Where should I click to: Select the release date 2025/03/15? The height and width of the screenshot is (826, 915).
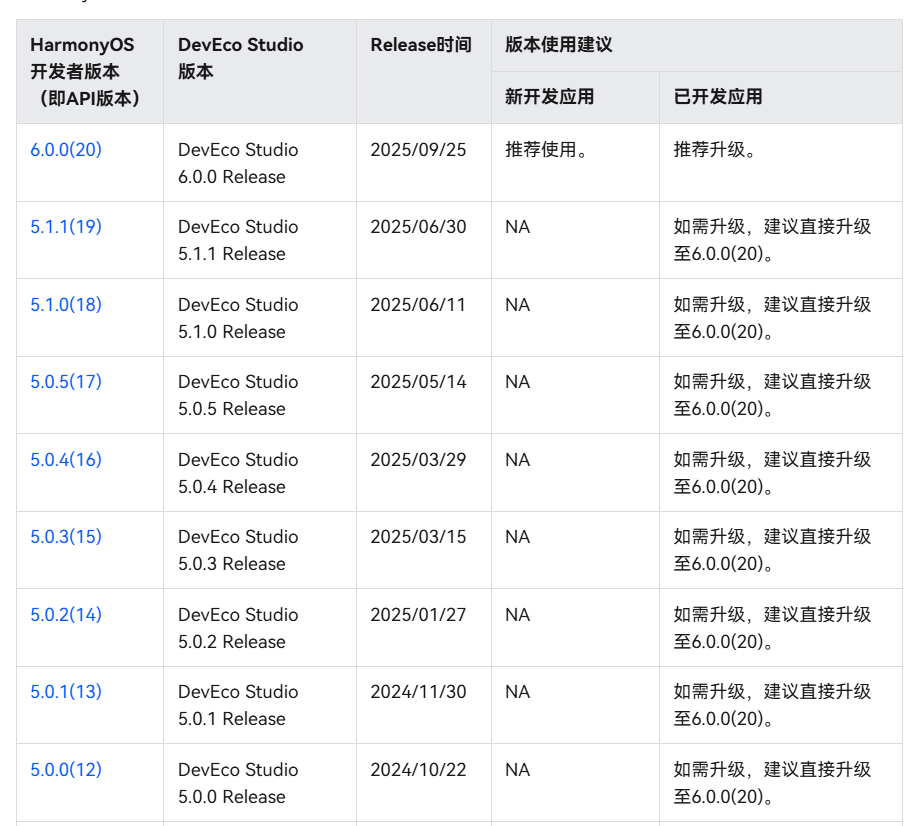(x=418, y=536)
